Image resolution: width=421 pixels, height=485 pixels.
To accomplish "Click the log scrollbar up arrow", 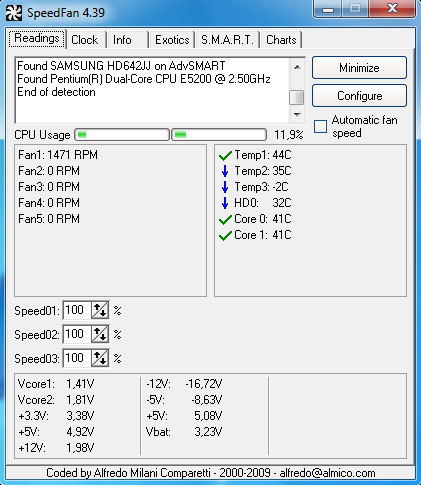I will pyautogui.click(x=297, y=67).
